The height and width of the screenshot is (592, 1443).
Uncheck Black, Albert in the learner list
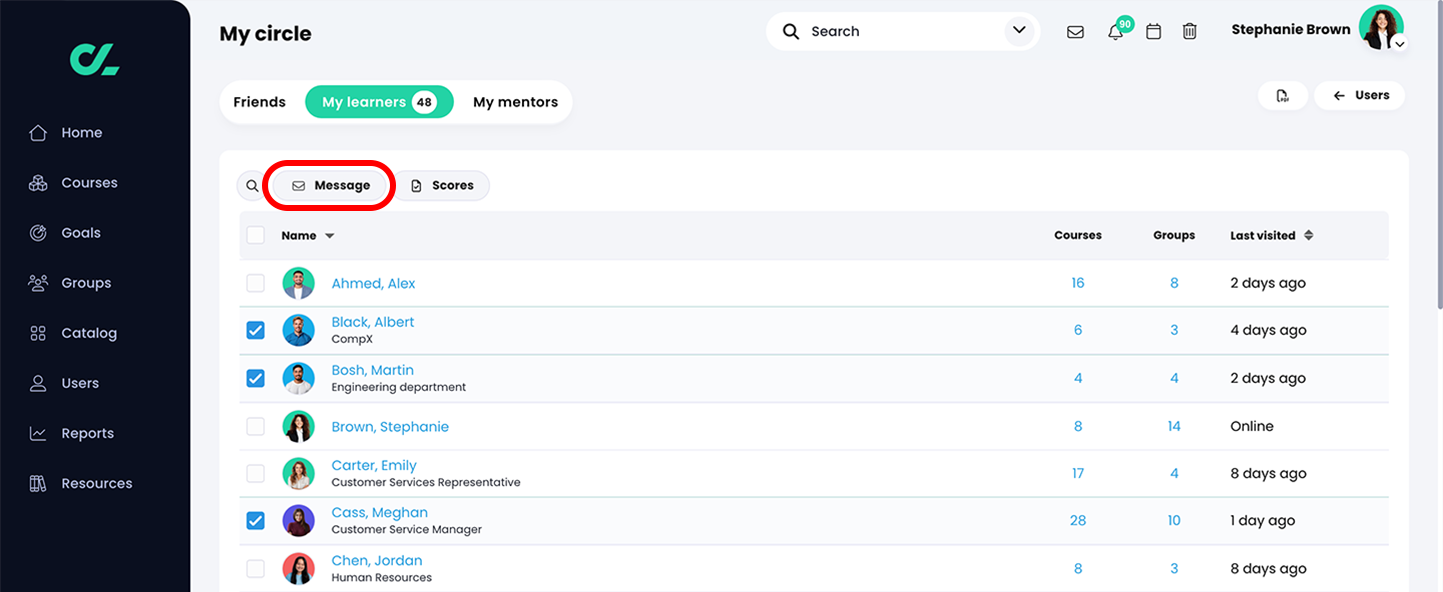pos(255,330)
